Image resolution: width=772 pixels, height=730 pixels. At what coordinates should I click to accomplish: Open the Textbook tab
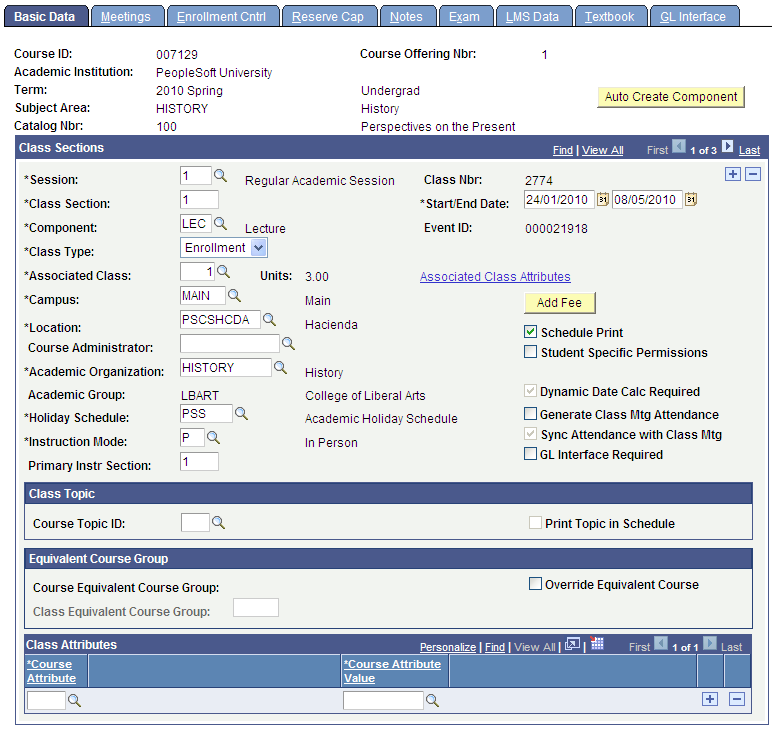click(610, 17)
